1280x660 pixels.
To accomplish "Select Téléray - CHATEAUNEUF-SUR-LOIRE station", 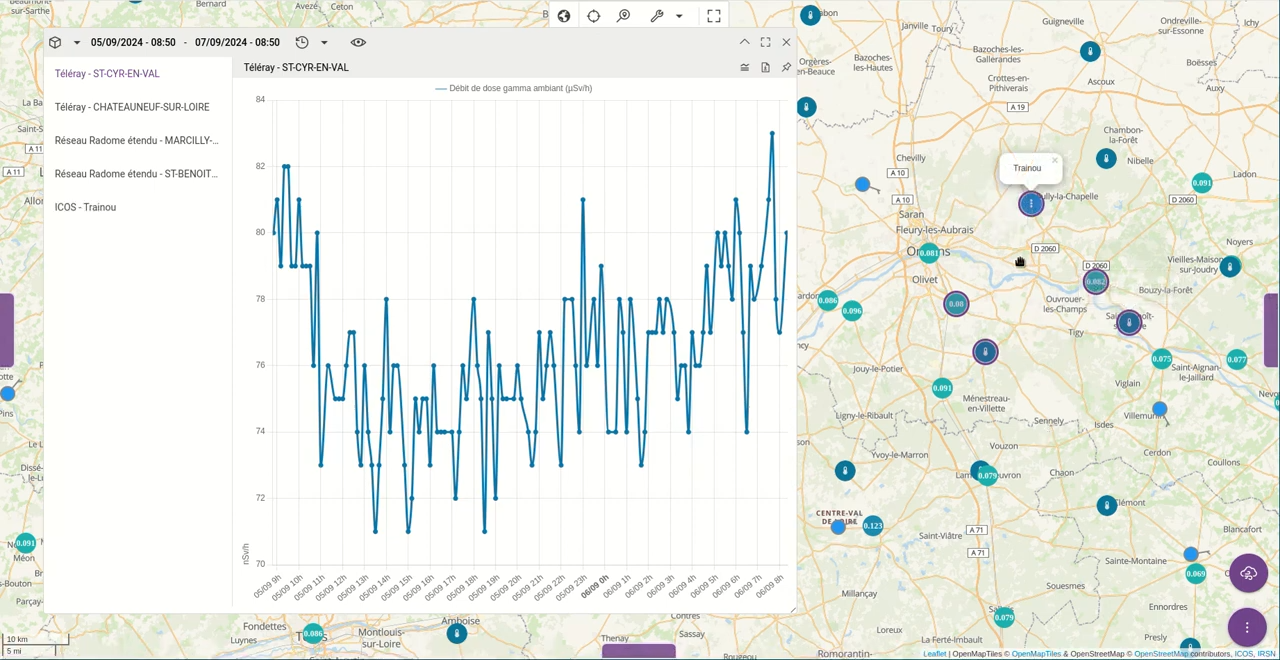I will (132, 107).
